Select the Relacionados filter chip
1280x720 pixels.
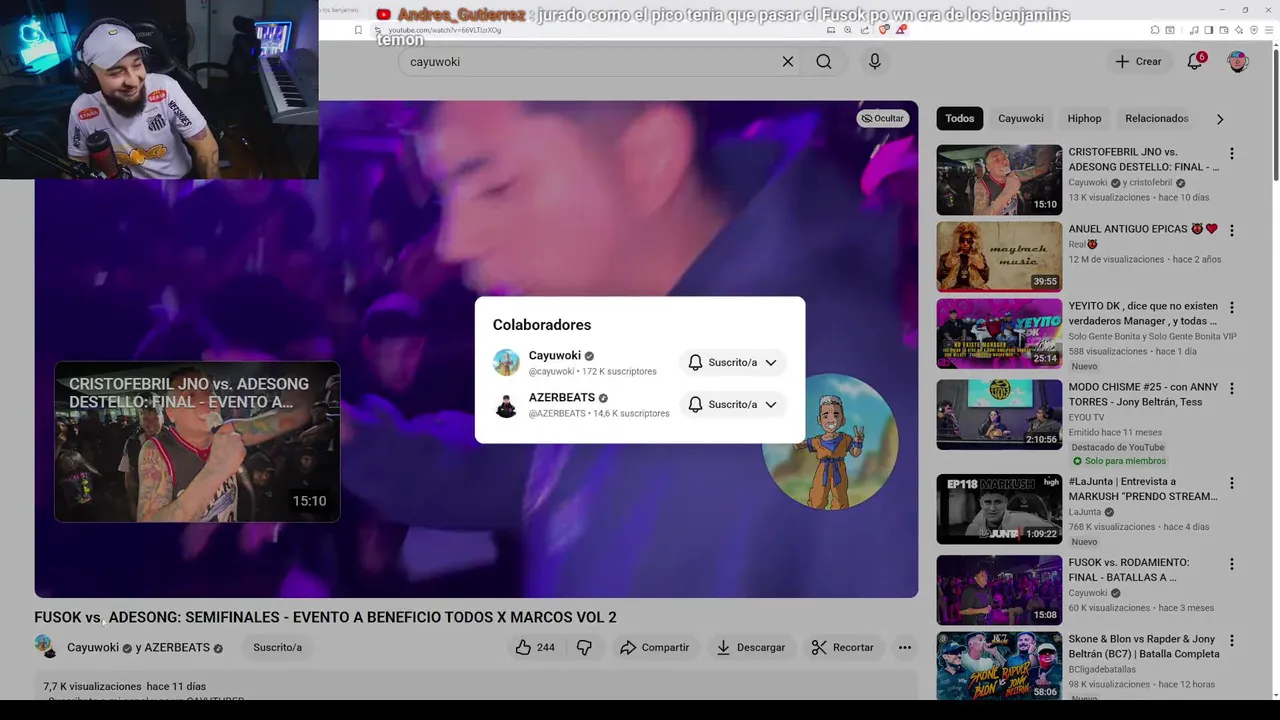click(1156, 118)
